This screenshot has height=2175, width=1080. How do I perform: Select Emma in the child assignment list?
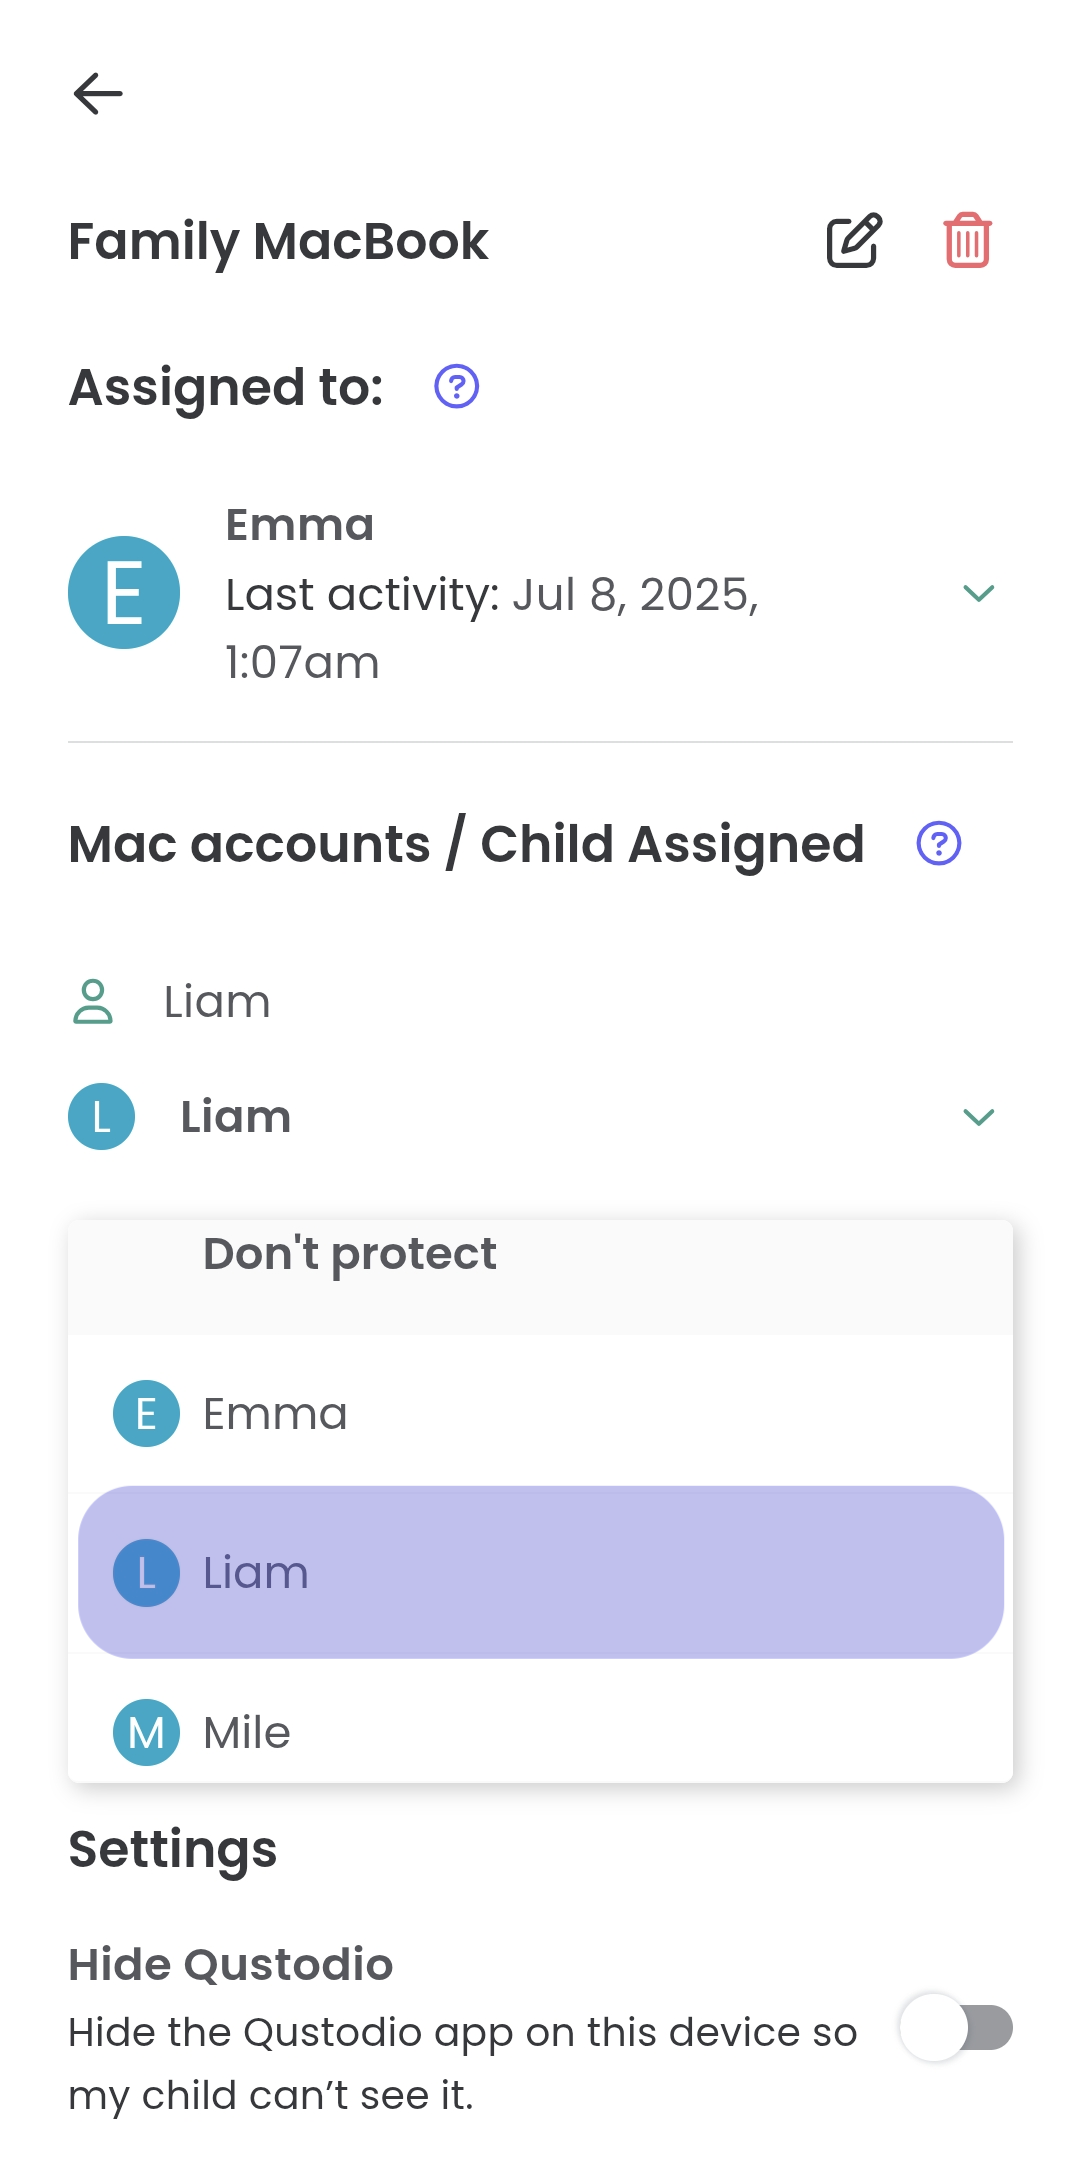click(275, 1413)
